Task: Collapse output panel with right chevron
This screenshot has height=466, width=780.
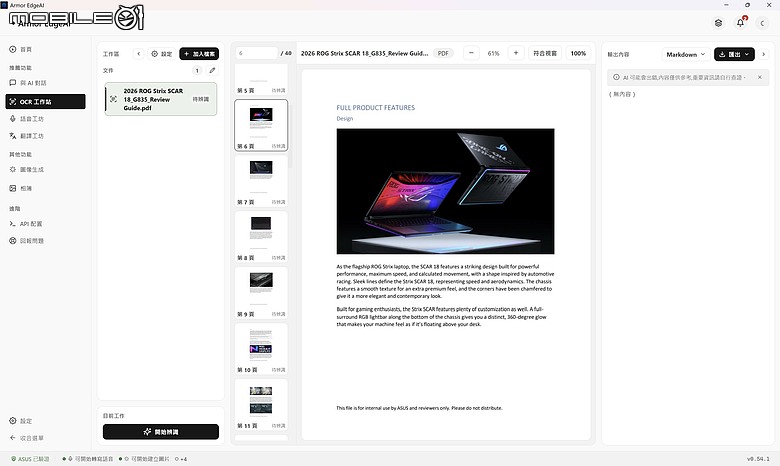Action: pyautogui.click(x=764, y=54)
